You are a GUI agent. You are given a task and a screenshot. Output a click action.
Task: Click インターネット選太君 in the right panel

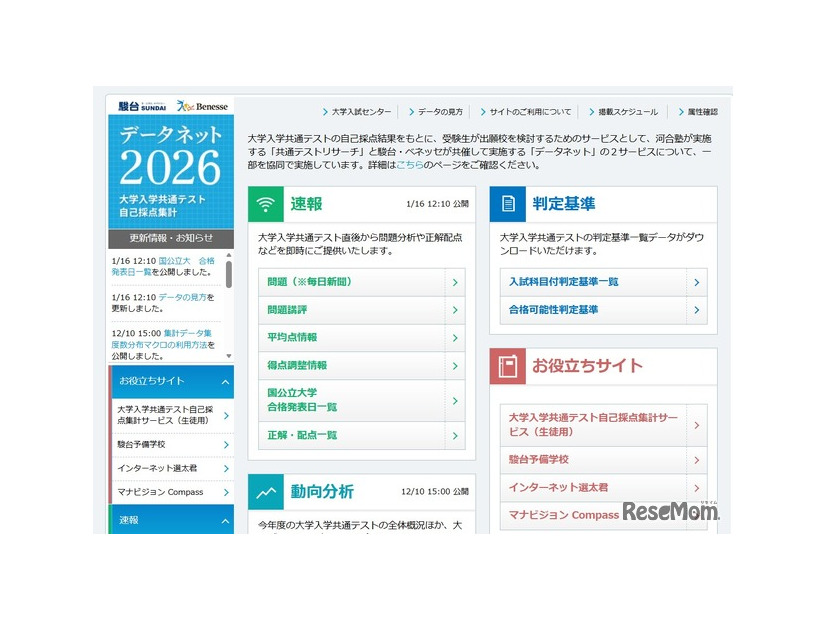[x=562, y=486]
